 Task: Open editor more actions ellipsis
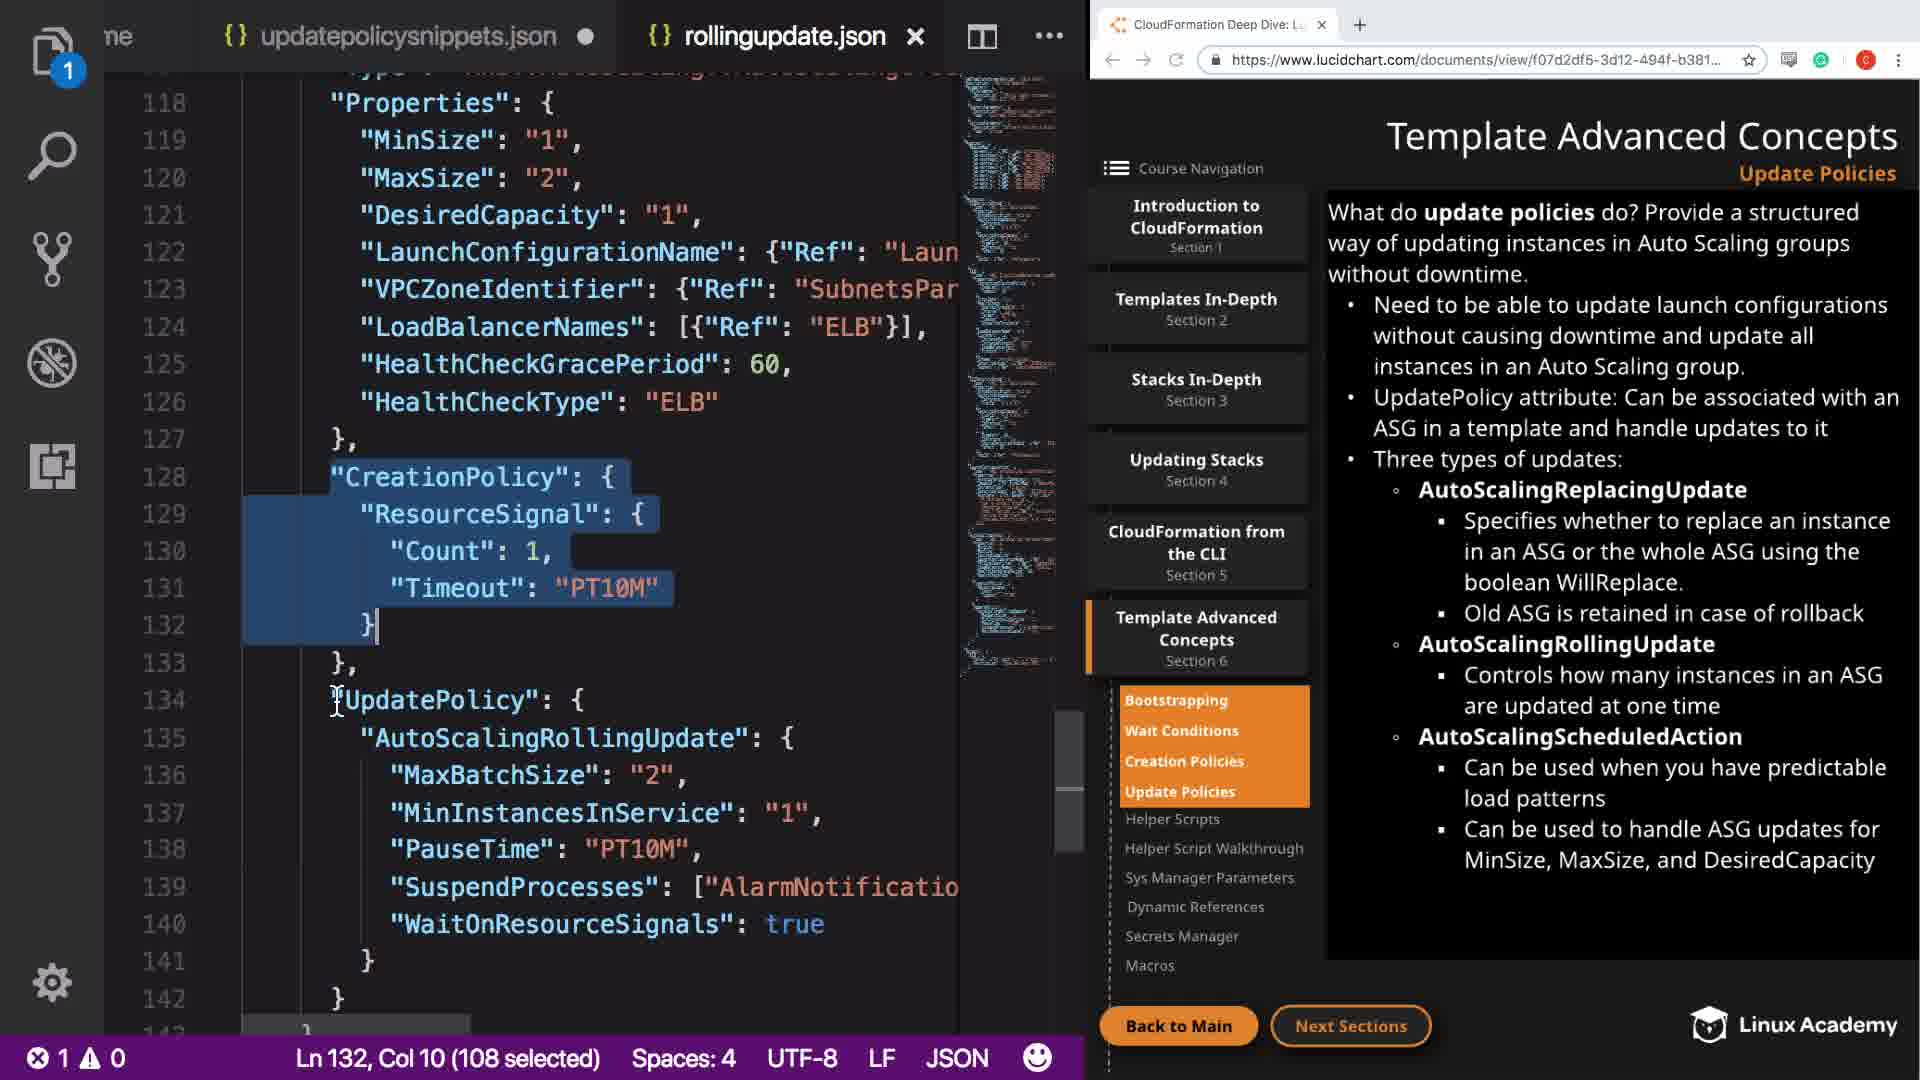click(x=1049, y=36)
